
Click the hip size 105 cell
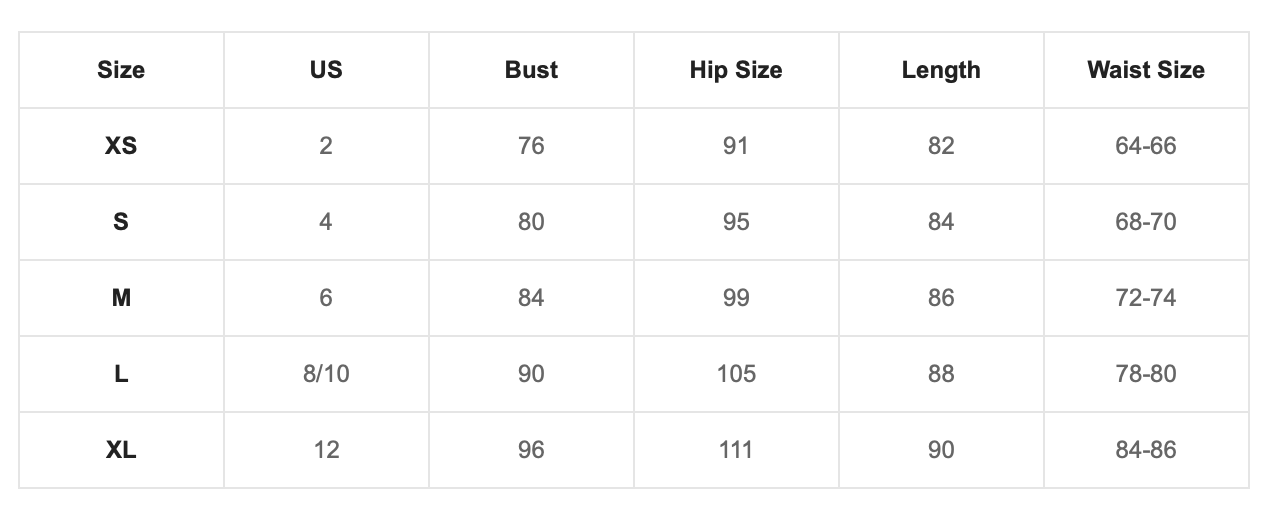[736, 374]
